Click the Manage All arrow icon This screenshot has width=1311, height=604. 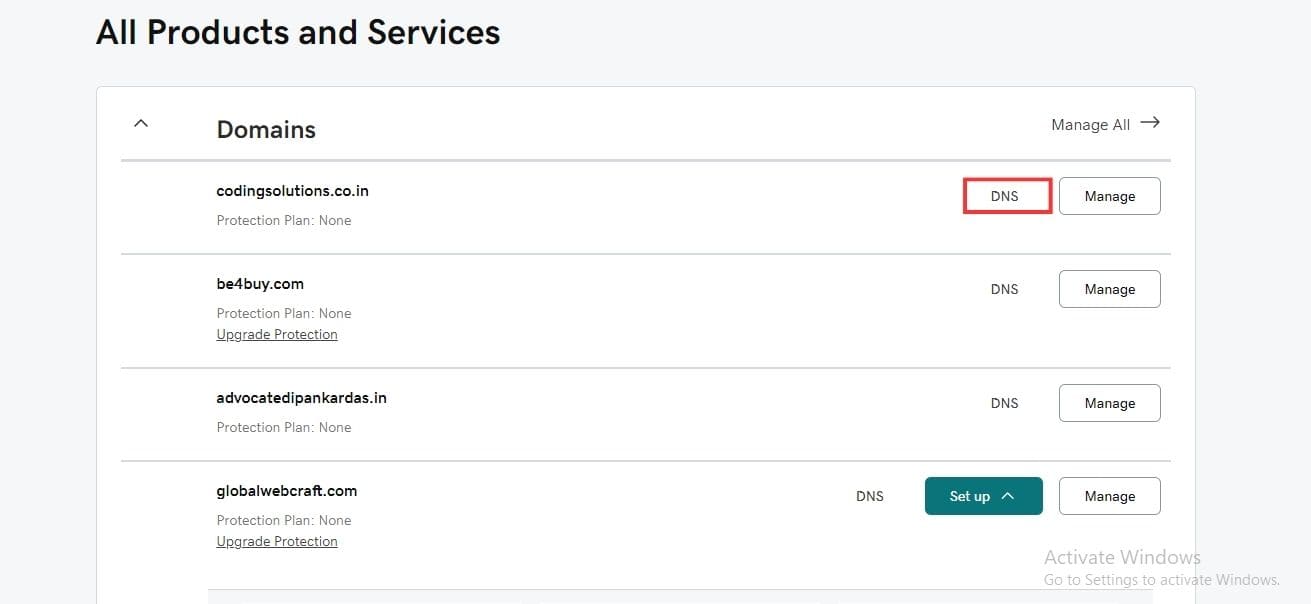click(1150, 122)
